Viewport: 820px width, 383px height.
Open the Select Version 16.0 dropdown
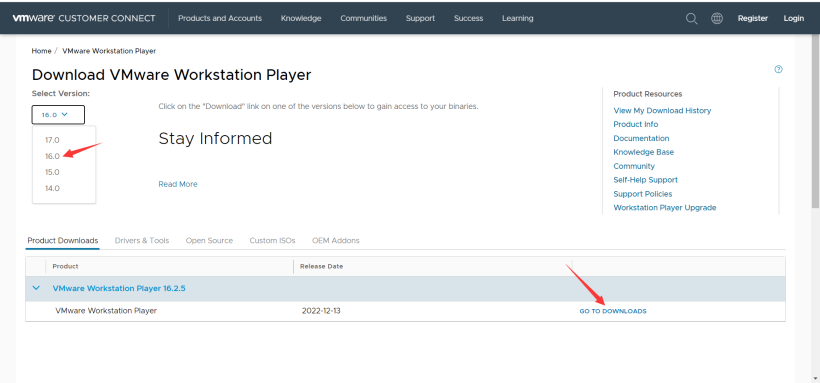[x=58, y=115]
